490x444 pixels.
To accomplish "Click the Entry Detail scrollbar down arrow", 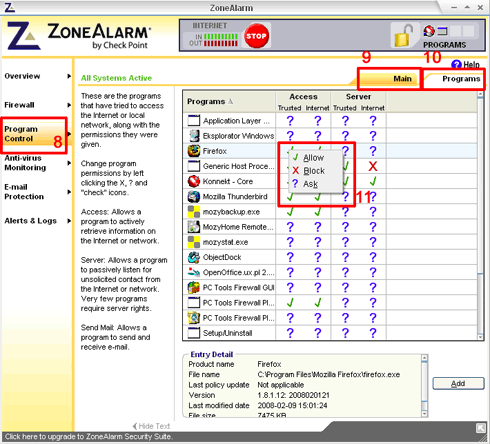I will click(424, 414).
